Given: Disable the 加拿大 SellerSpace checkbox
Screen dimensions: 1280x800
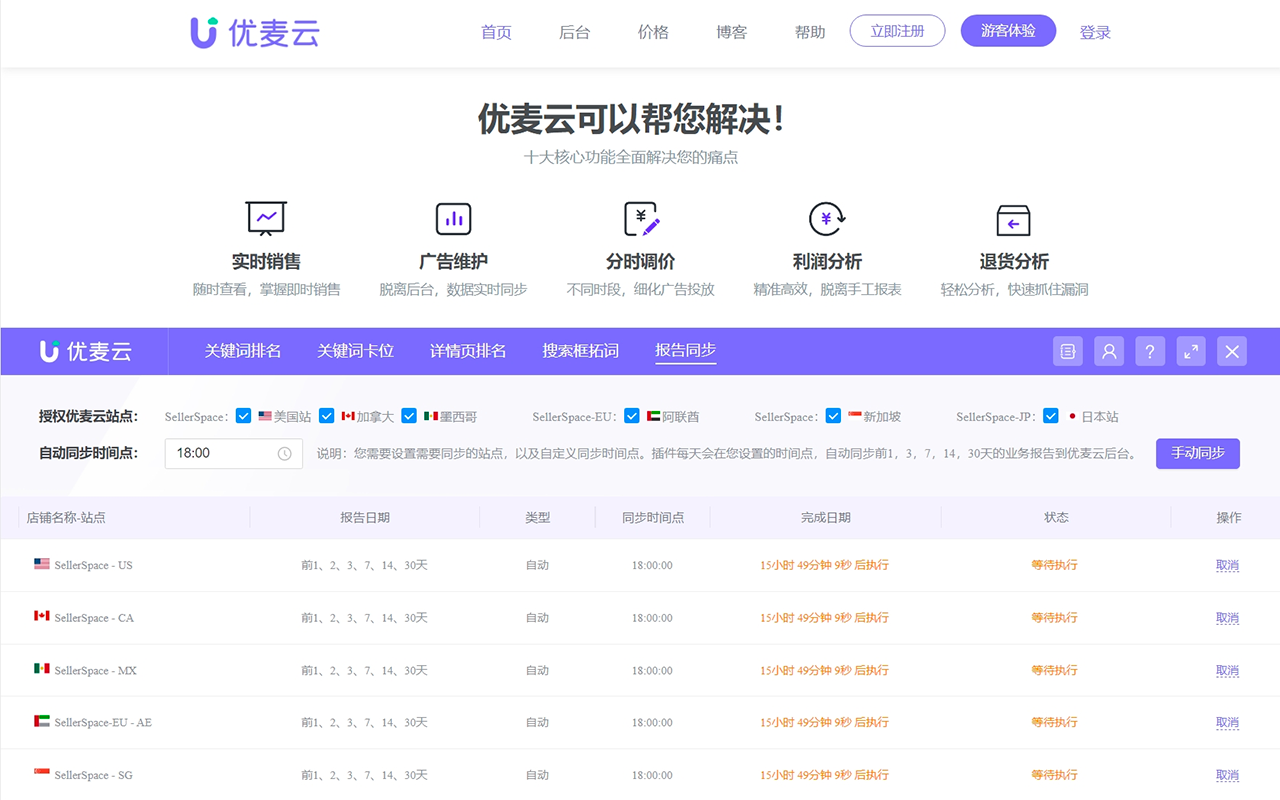Looking at the screenshot, I should 326,415.
